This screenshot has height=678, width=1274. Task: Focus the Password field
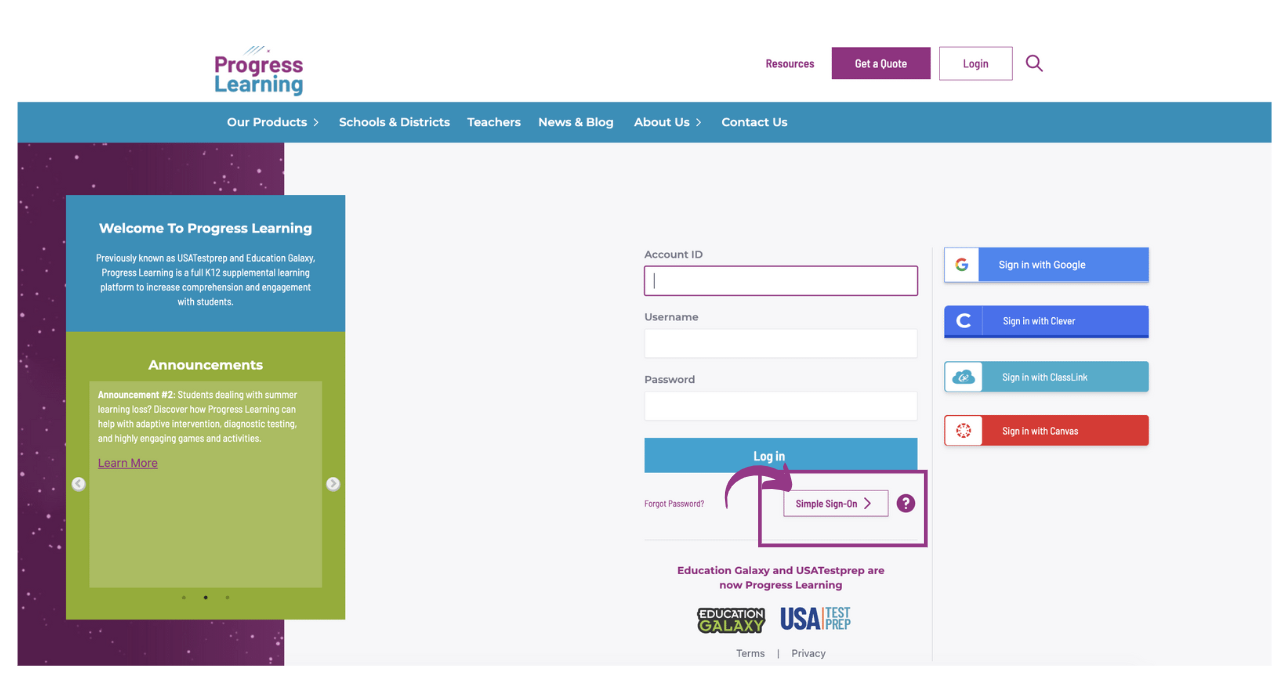[x=781, y=406]
